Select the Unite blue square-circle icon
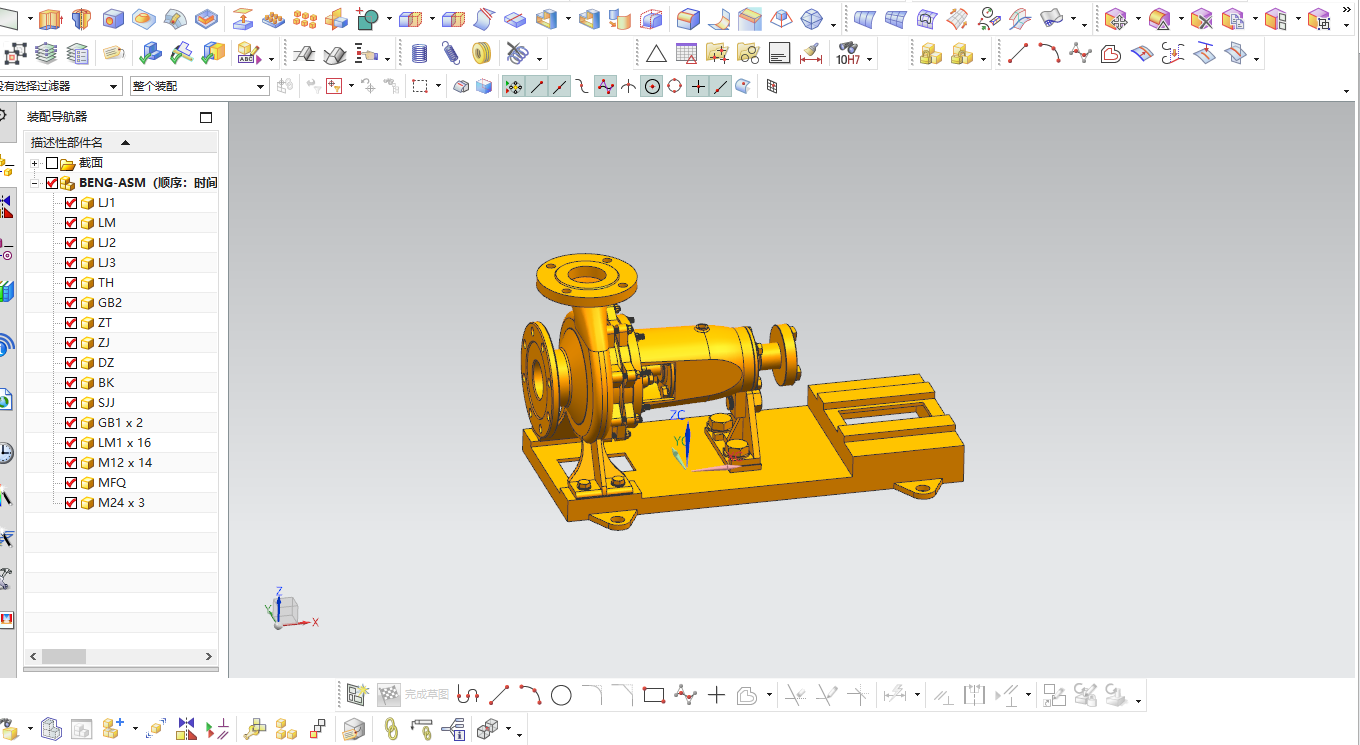This screenshot has height=745, width=1360. (368, 18)
